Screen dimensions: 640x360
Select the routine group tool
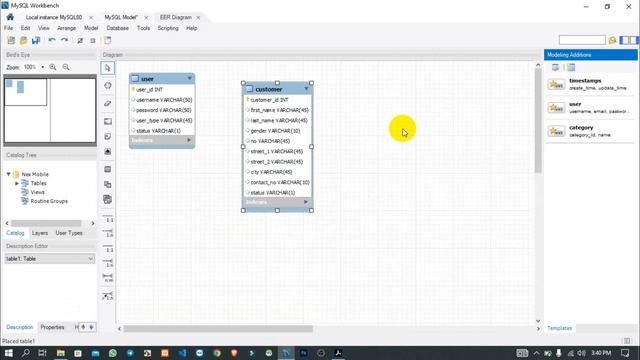tap(108, 200)
